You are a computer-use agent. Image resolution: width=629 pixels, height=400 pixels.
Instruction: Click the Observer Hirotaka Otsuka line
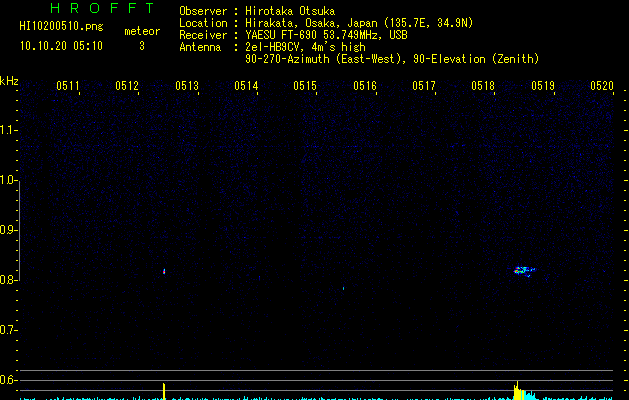[257, 11]
